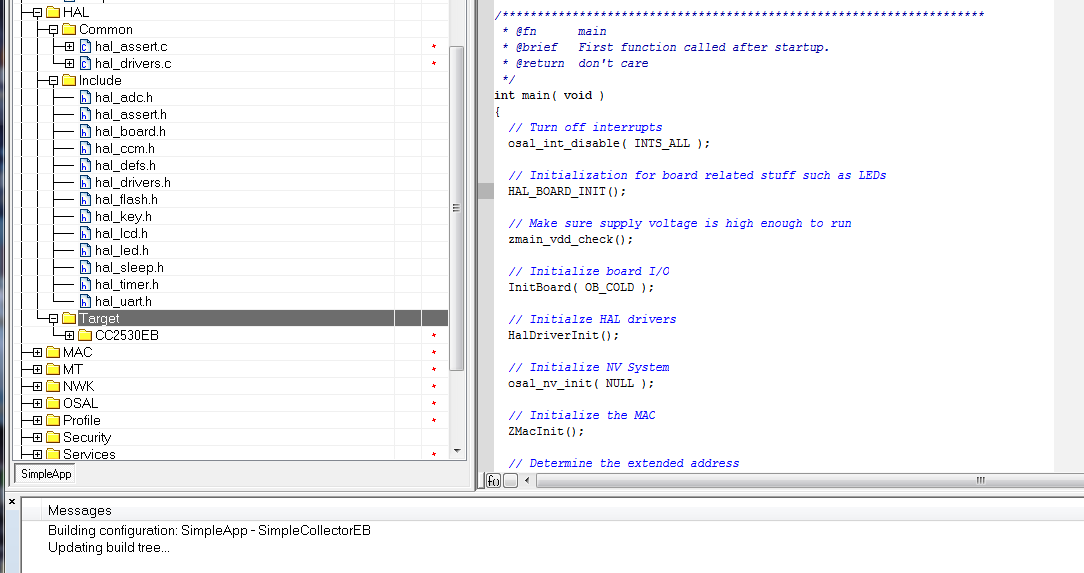Screen dimensions: 1084x573
Task: Collapse the Target folder node
Action: tap(53, 319)
